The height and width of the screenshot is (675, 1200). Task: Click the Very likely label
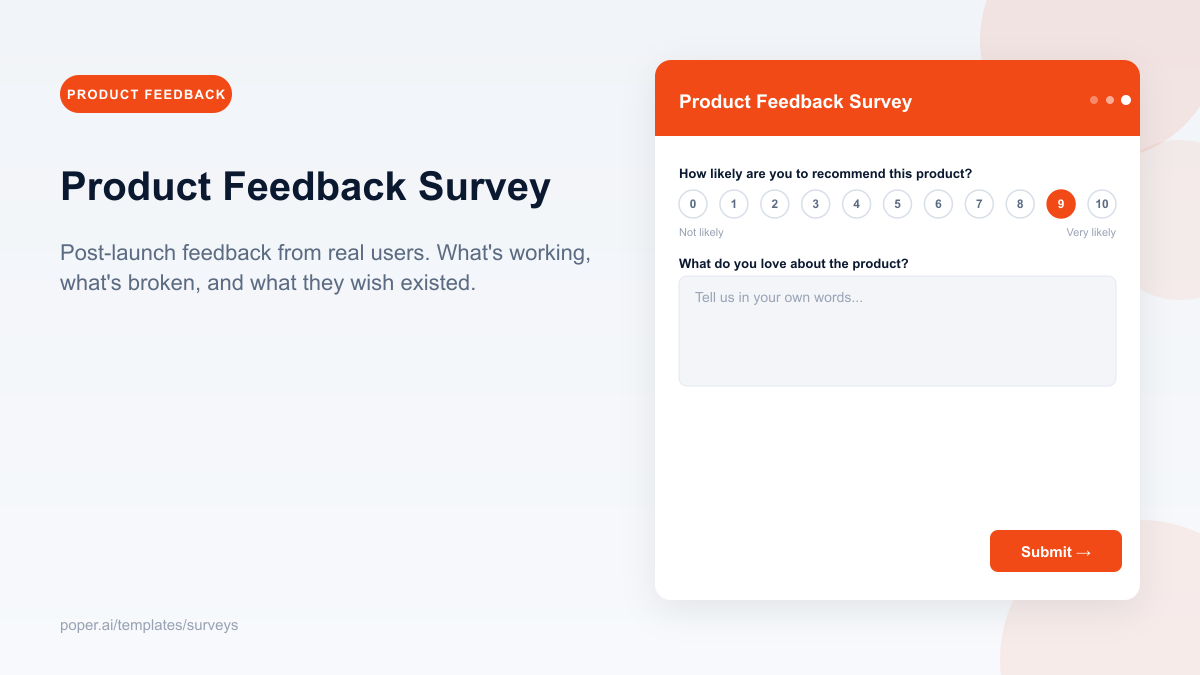[1091, 231]
